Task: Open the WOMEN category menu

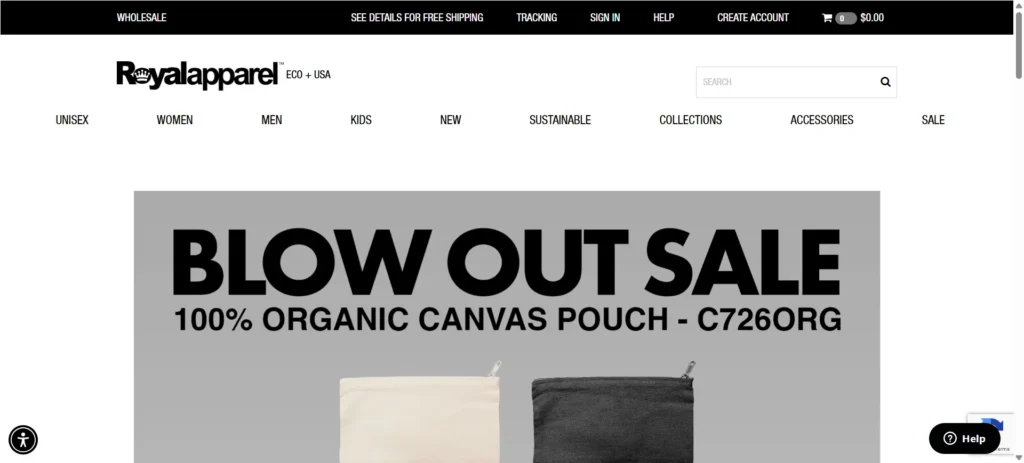Action: pos(174,120)
